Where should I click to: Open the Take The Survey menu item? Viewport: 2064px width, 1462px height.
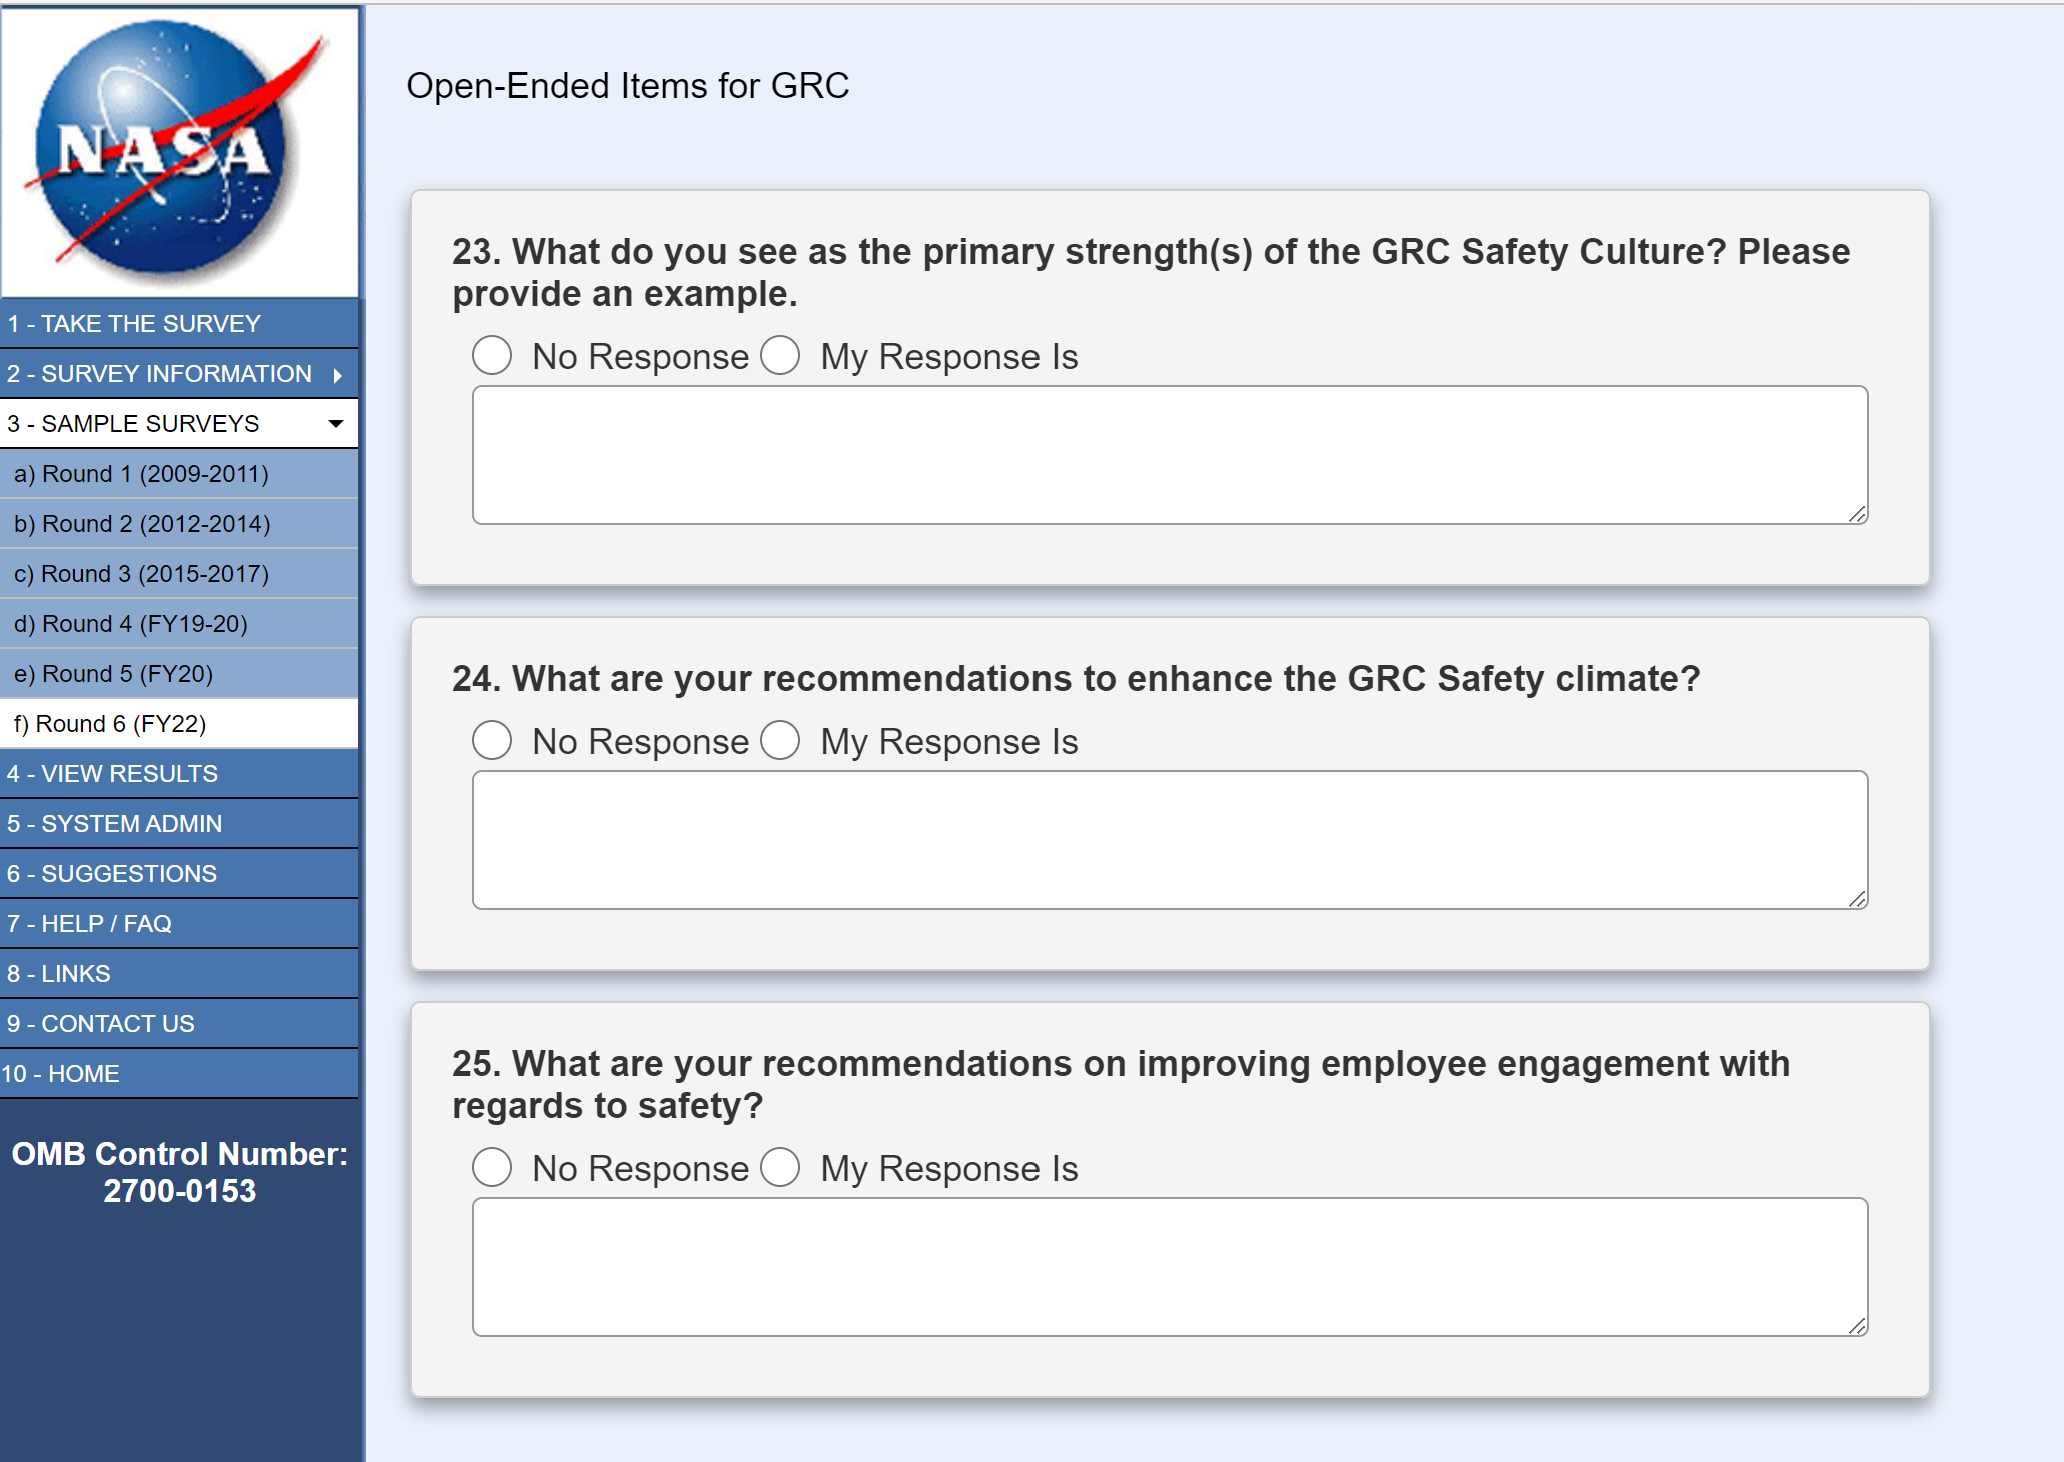click(134, 324)
